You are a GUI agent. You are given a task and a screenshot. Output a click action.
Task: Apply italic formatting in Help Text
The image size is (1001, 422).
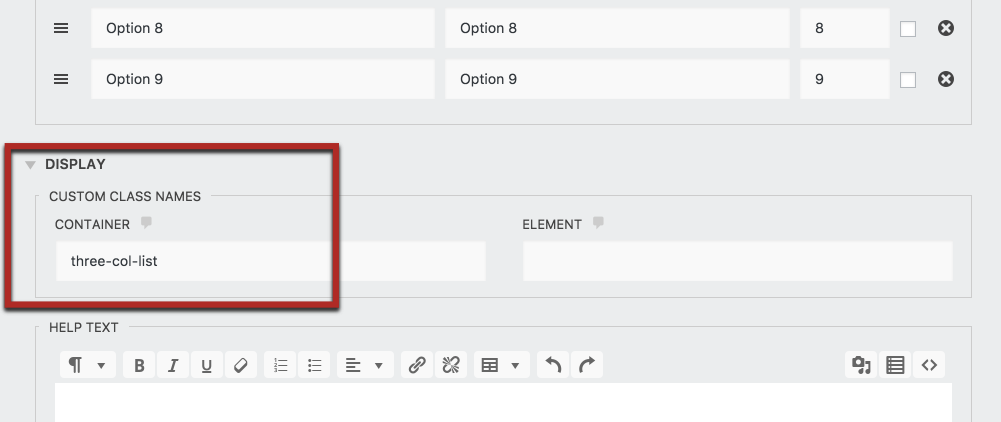pyautogui.click(x=173, y=366)
